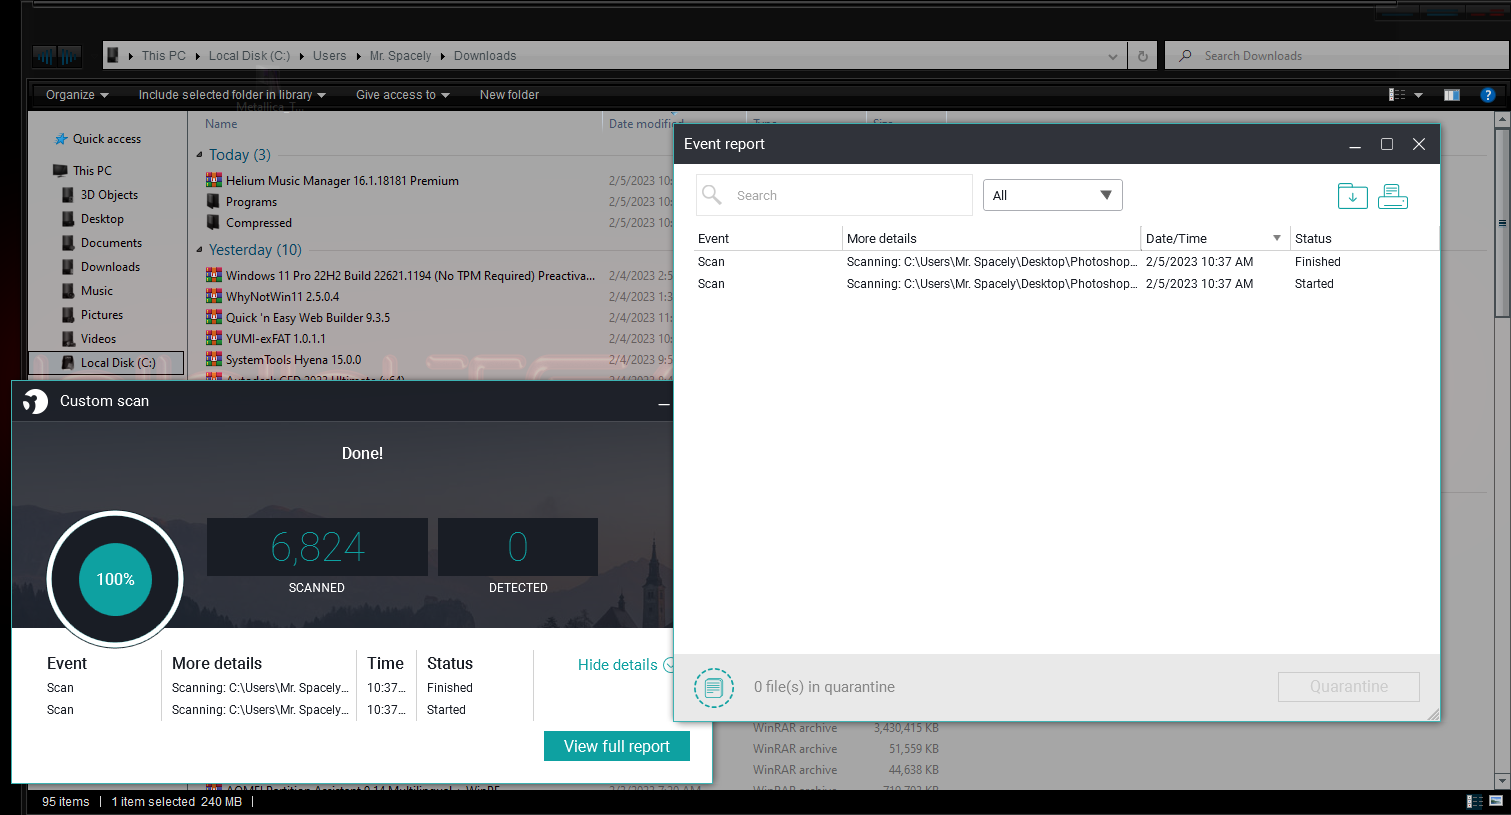Click the View full report button

click(x=617, y=746)
